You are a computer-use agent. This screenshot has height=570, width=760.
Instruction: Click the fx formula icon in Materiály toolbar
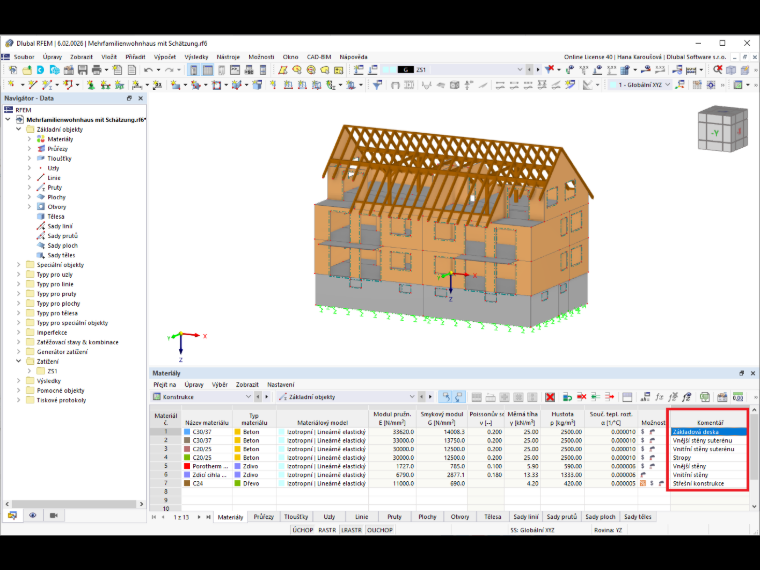coord(659,397)
